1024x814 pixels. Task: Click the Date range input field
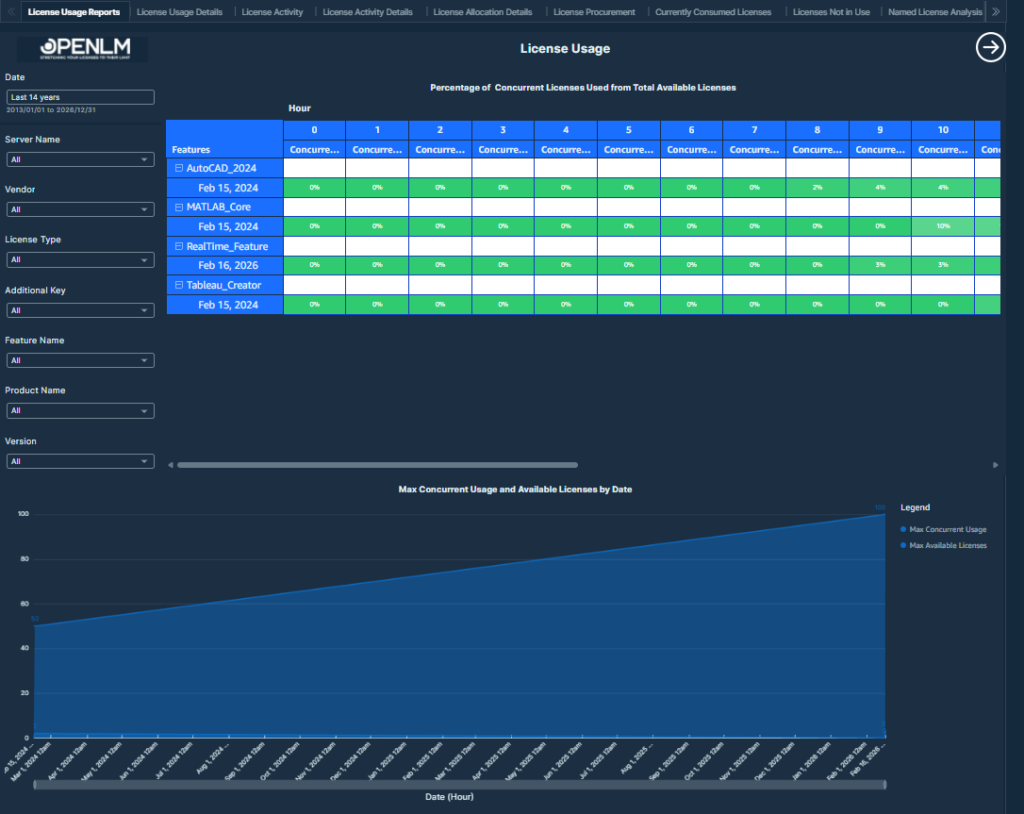point(80,97)
